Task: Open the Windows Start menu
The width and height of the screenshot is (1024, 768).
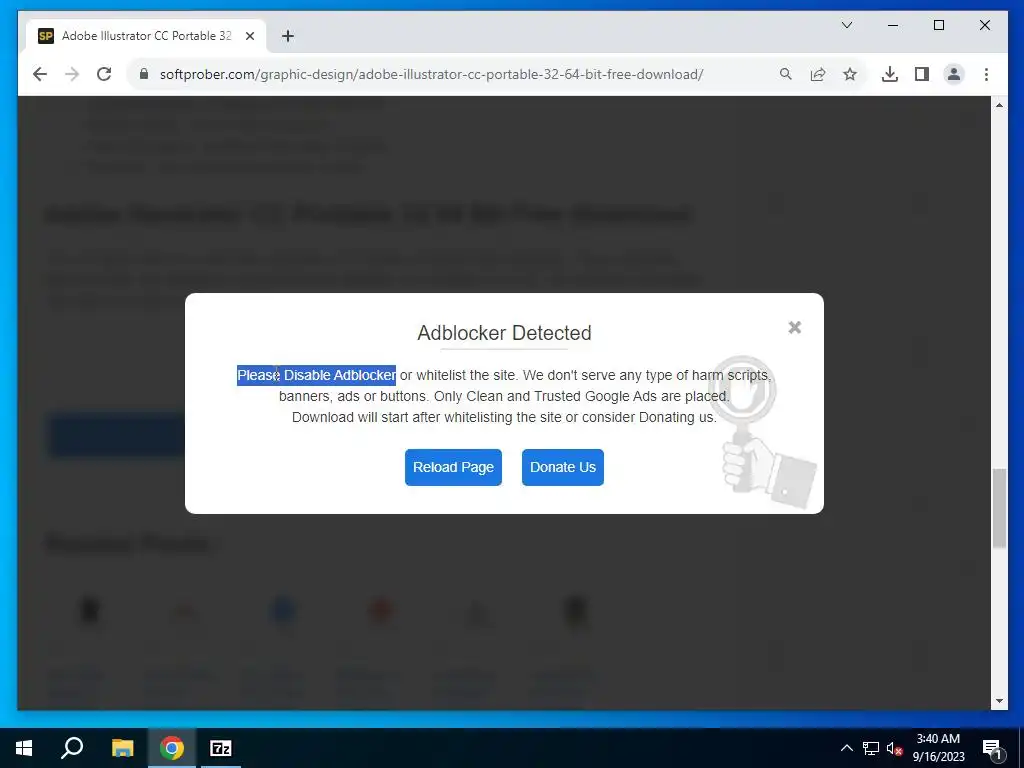Action: (24, 748)
